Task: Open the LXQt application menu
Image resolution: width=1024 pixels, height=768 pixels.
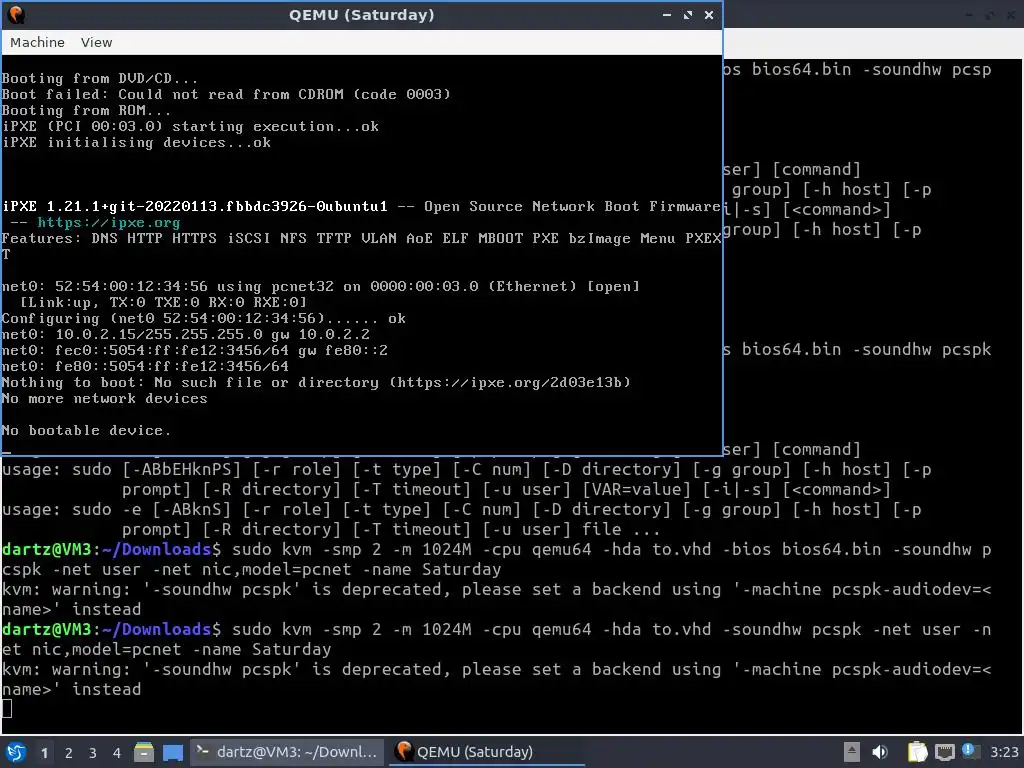Action: click(16, 752)
